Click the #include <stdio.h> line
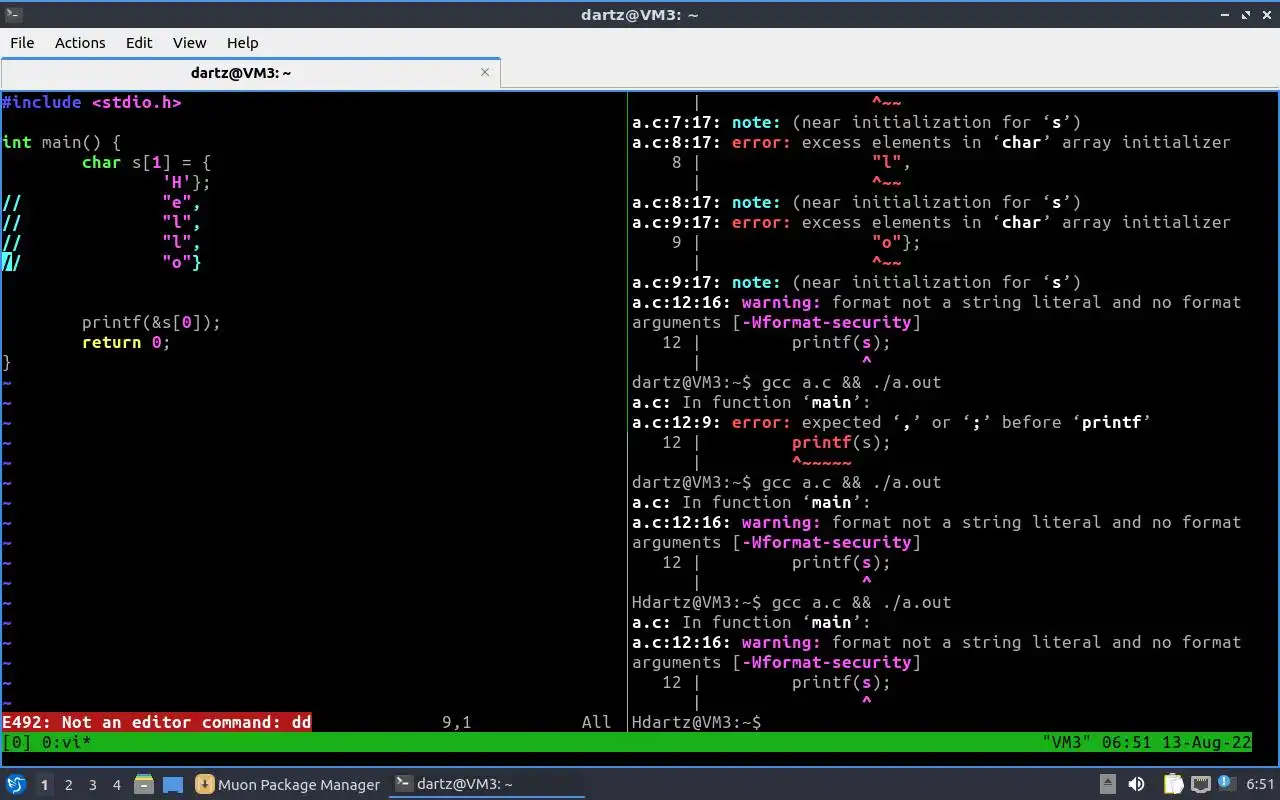The width and height of the screenshot is (1280, 800). click(x=92, y=102)
